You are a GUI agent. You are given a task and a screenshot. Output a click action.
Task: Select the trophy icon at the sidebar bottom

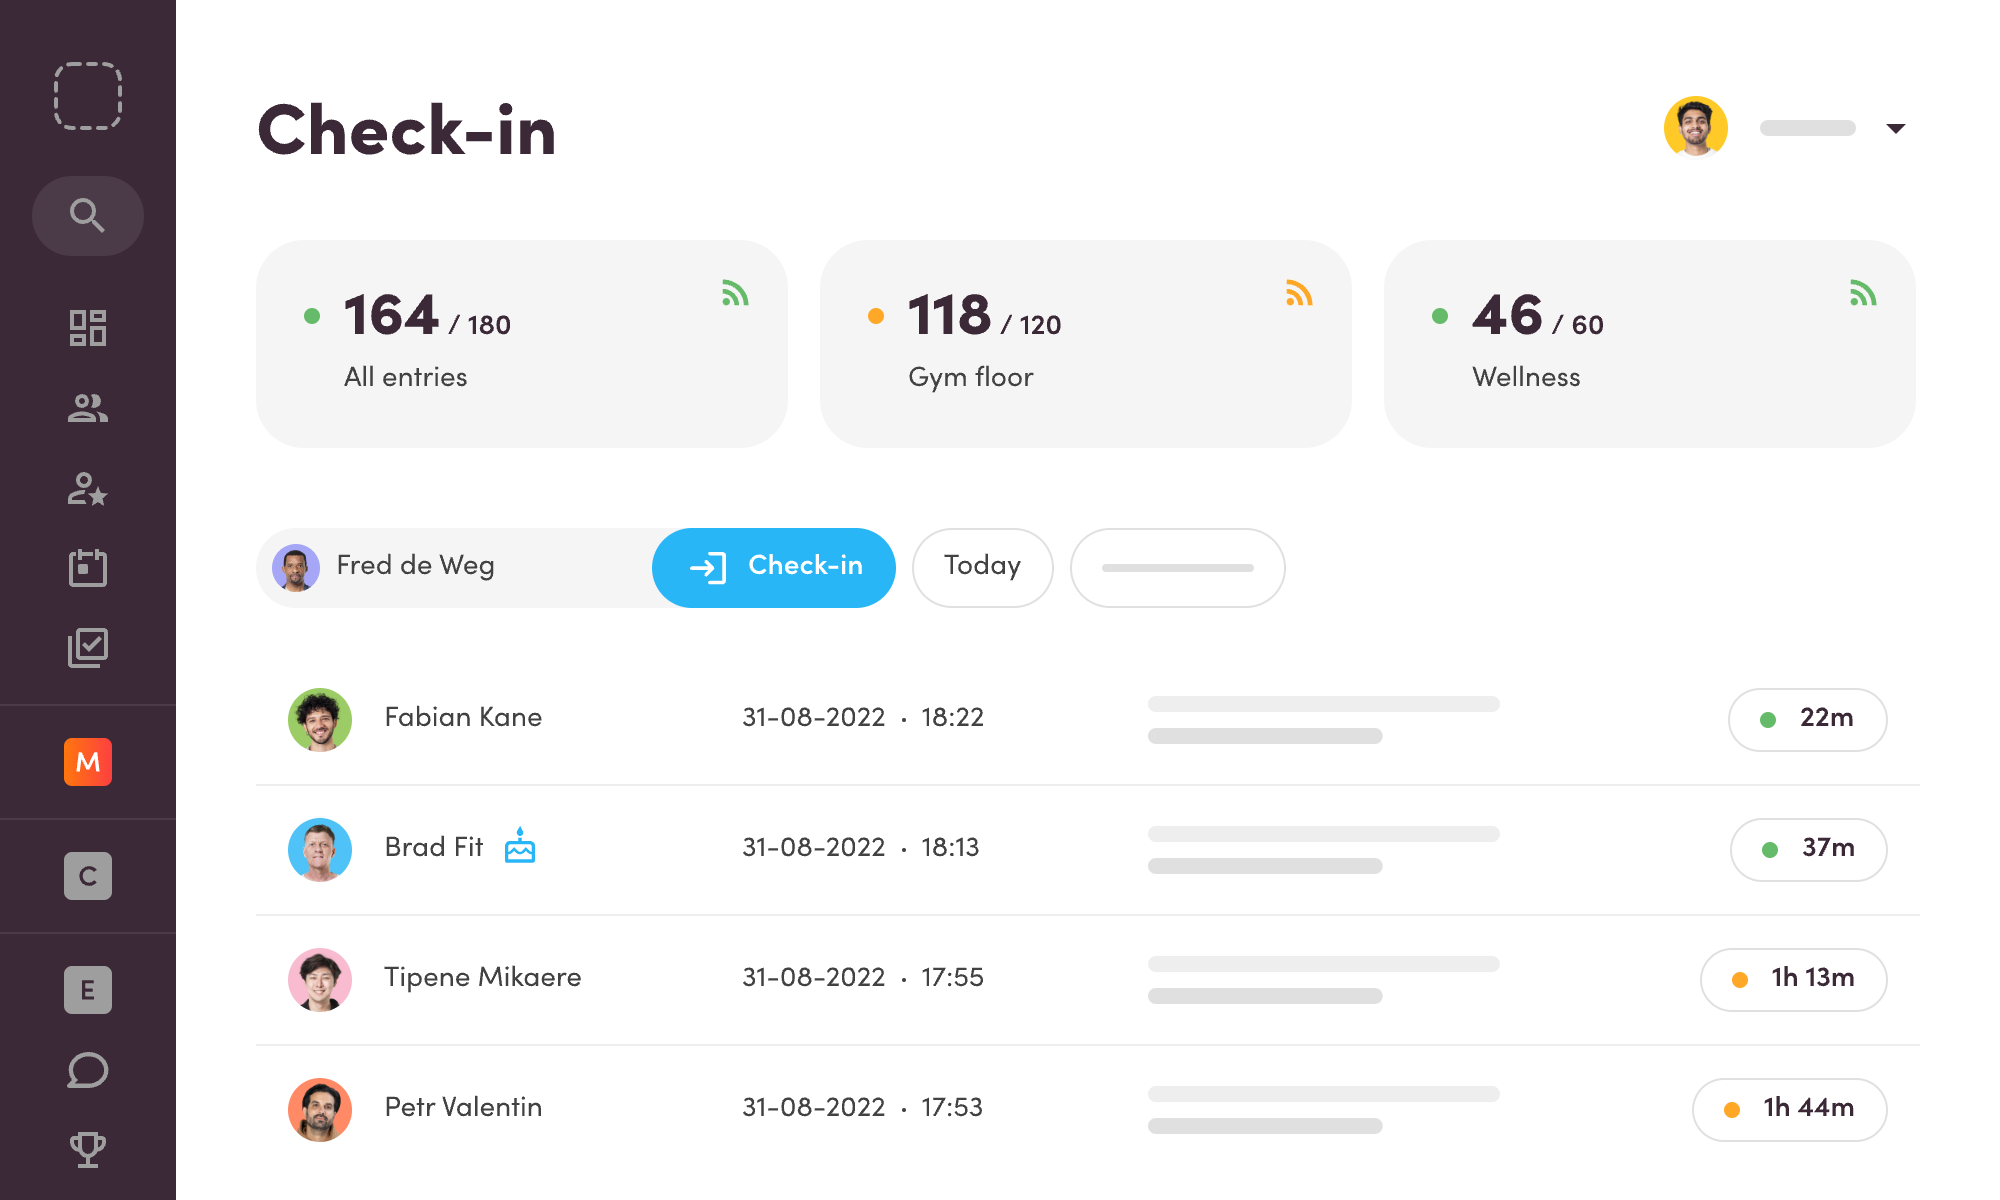(x=88, y=1148)
